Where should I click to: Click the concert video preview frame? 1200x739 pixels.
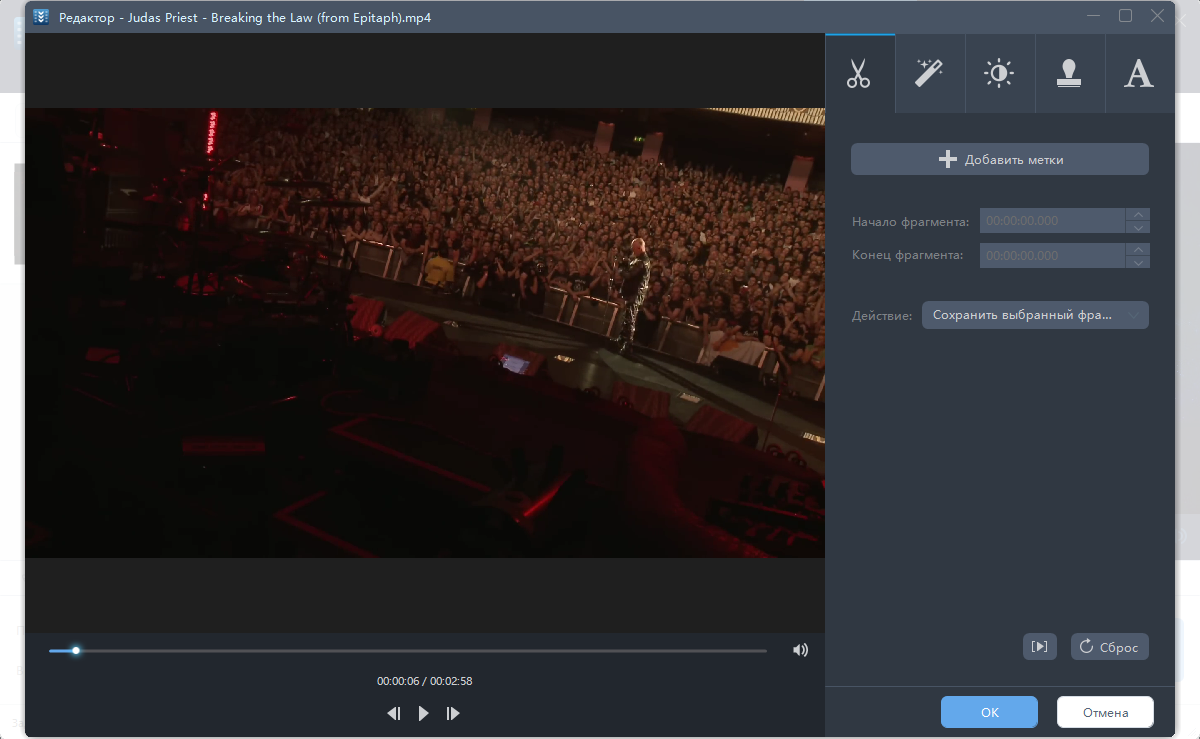coord(425,333)
